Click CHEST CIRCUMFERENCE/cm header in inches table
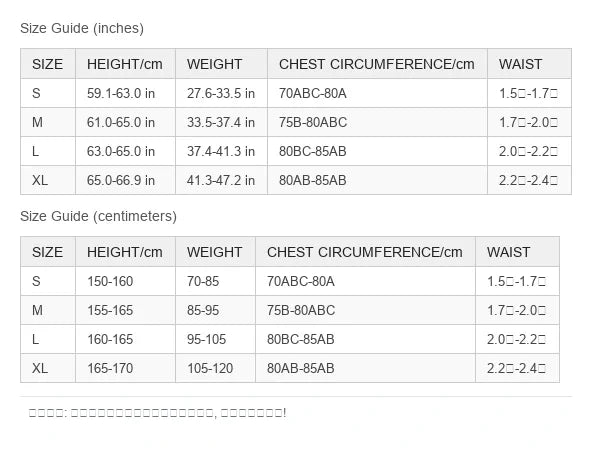The width and height of the screenshot is (591, 454). (377, 64)
